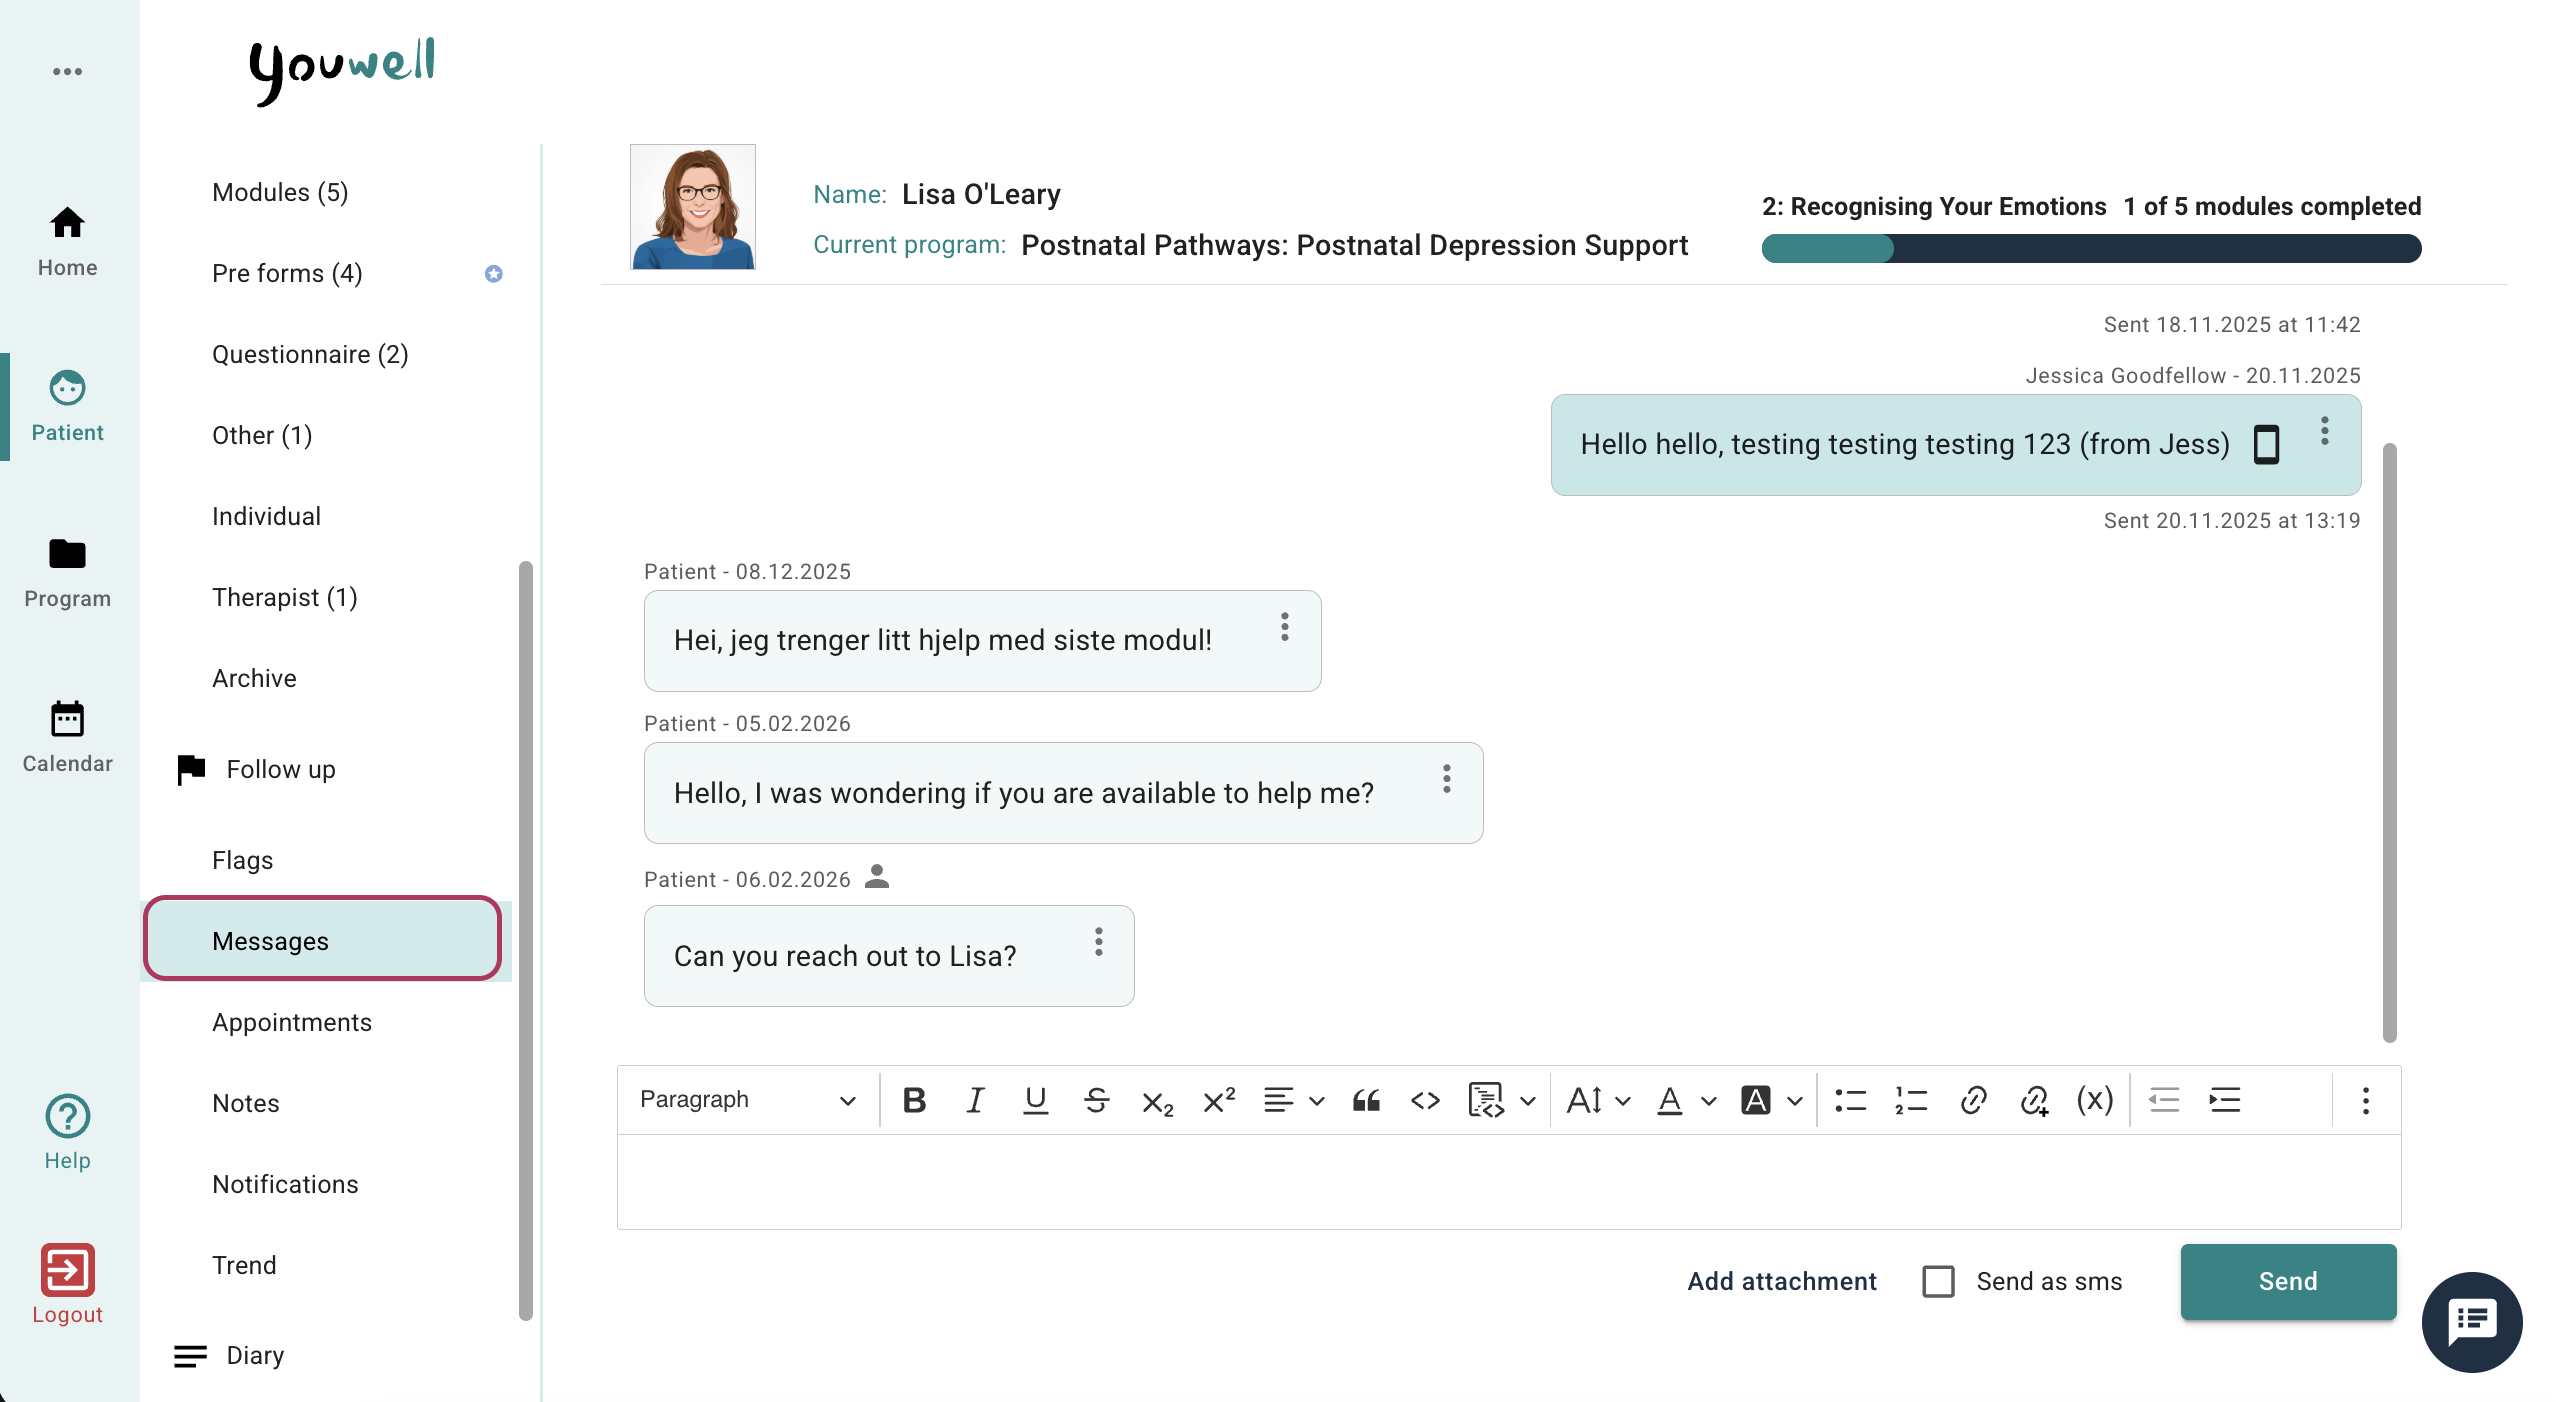This screenshot has width=2556, height=1402.
Task: Enable Send as sms checkbox
Action: click(1938, 1281)
